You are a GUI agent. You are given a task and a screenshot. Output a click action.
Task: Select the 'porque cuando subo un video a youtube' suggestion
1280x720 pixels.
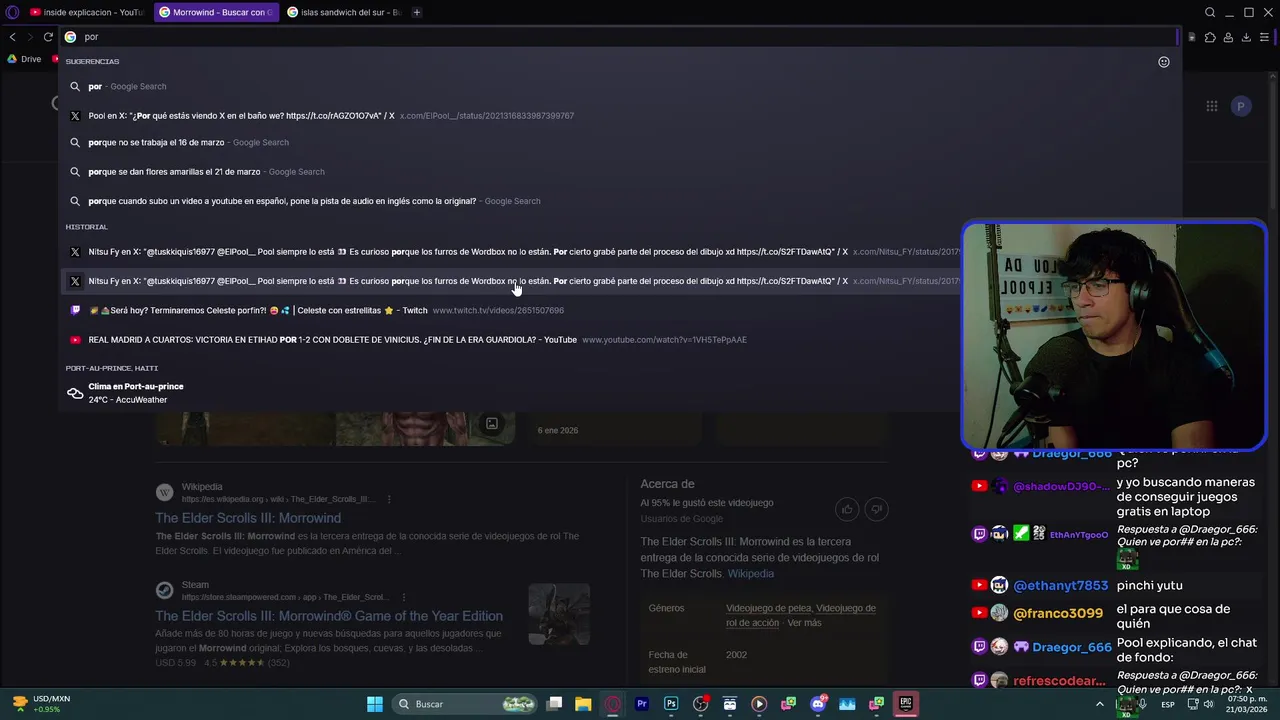pos(620,200)
